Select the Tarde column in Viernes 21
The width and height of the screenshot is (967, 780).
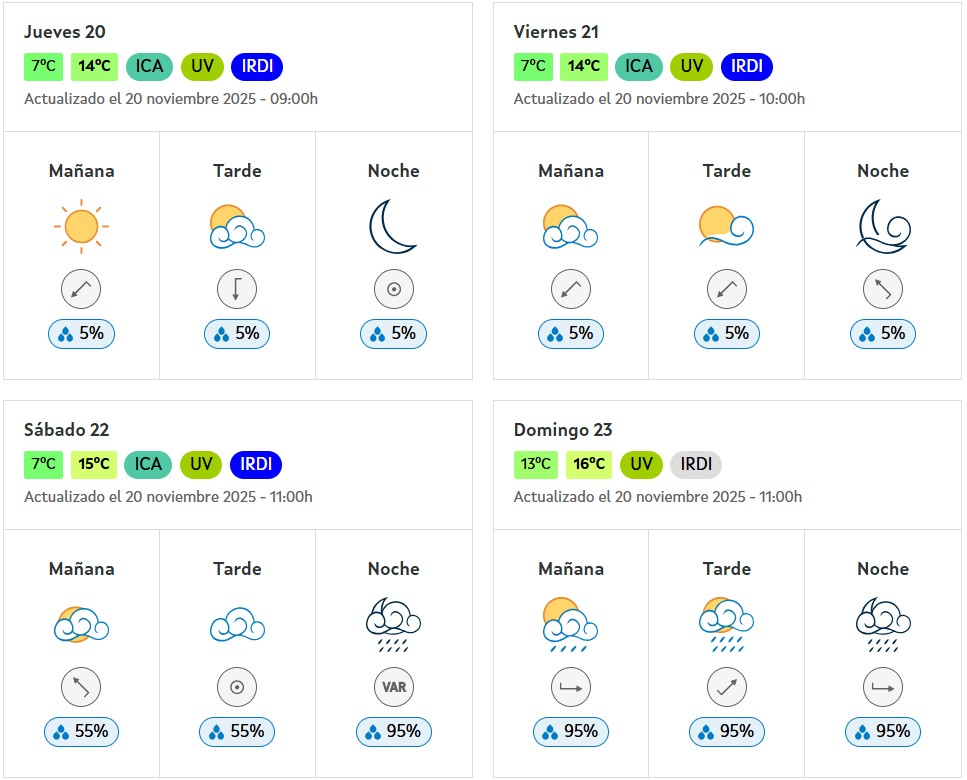pyautogui.click(x=727, y=171)
